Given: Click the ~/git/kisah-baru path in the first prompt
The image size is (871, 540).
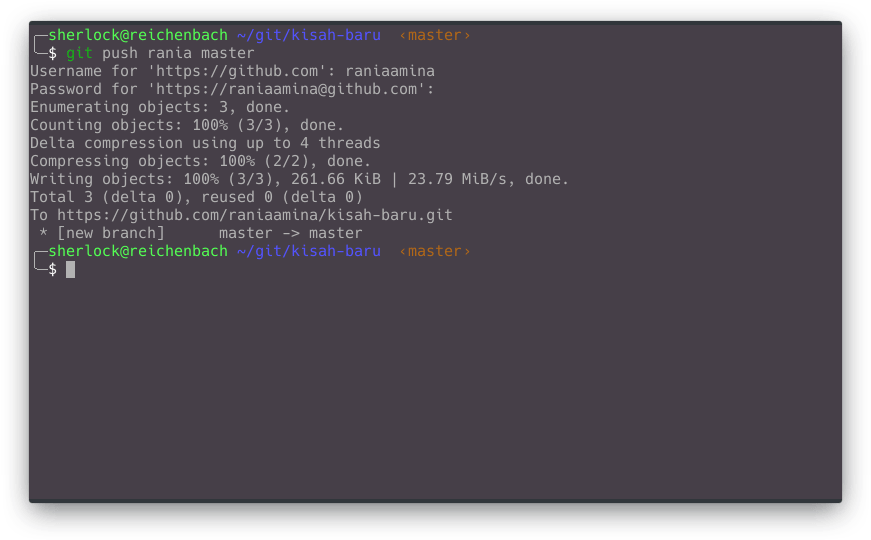Looking at the screenshot, I should point(309,35).
